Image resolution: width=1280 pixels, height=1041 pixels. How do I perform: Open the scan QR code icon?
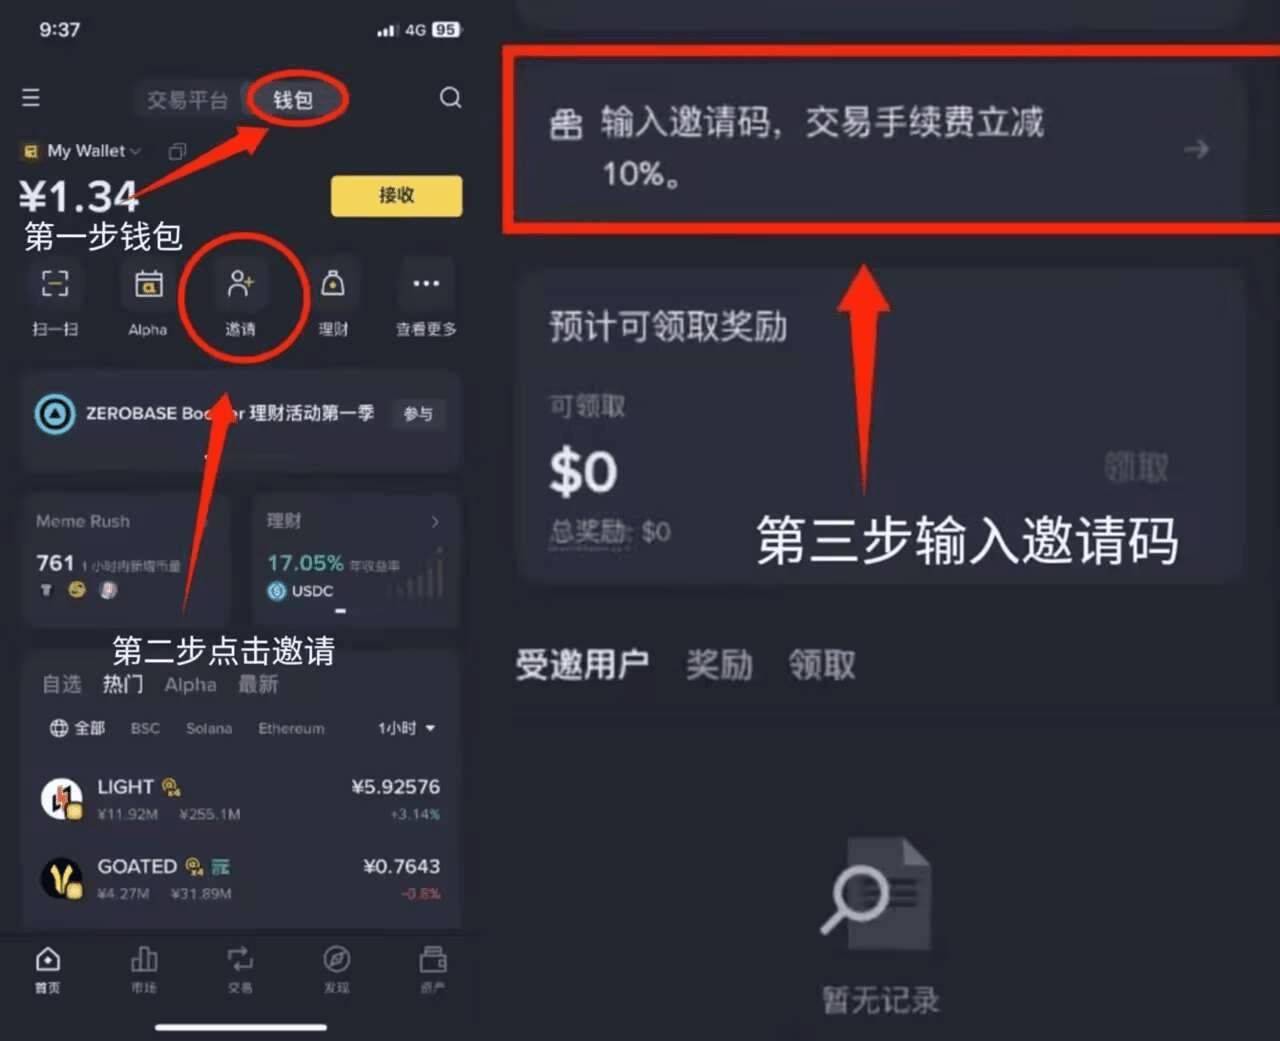[55, 284]
